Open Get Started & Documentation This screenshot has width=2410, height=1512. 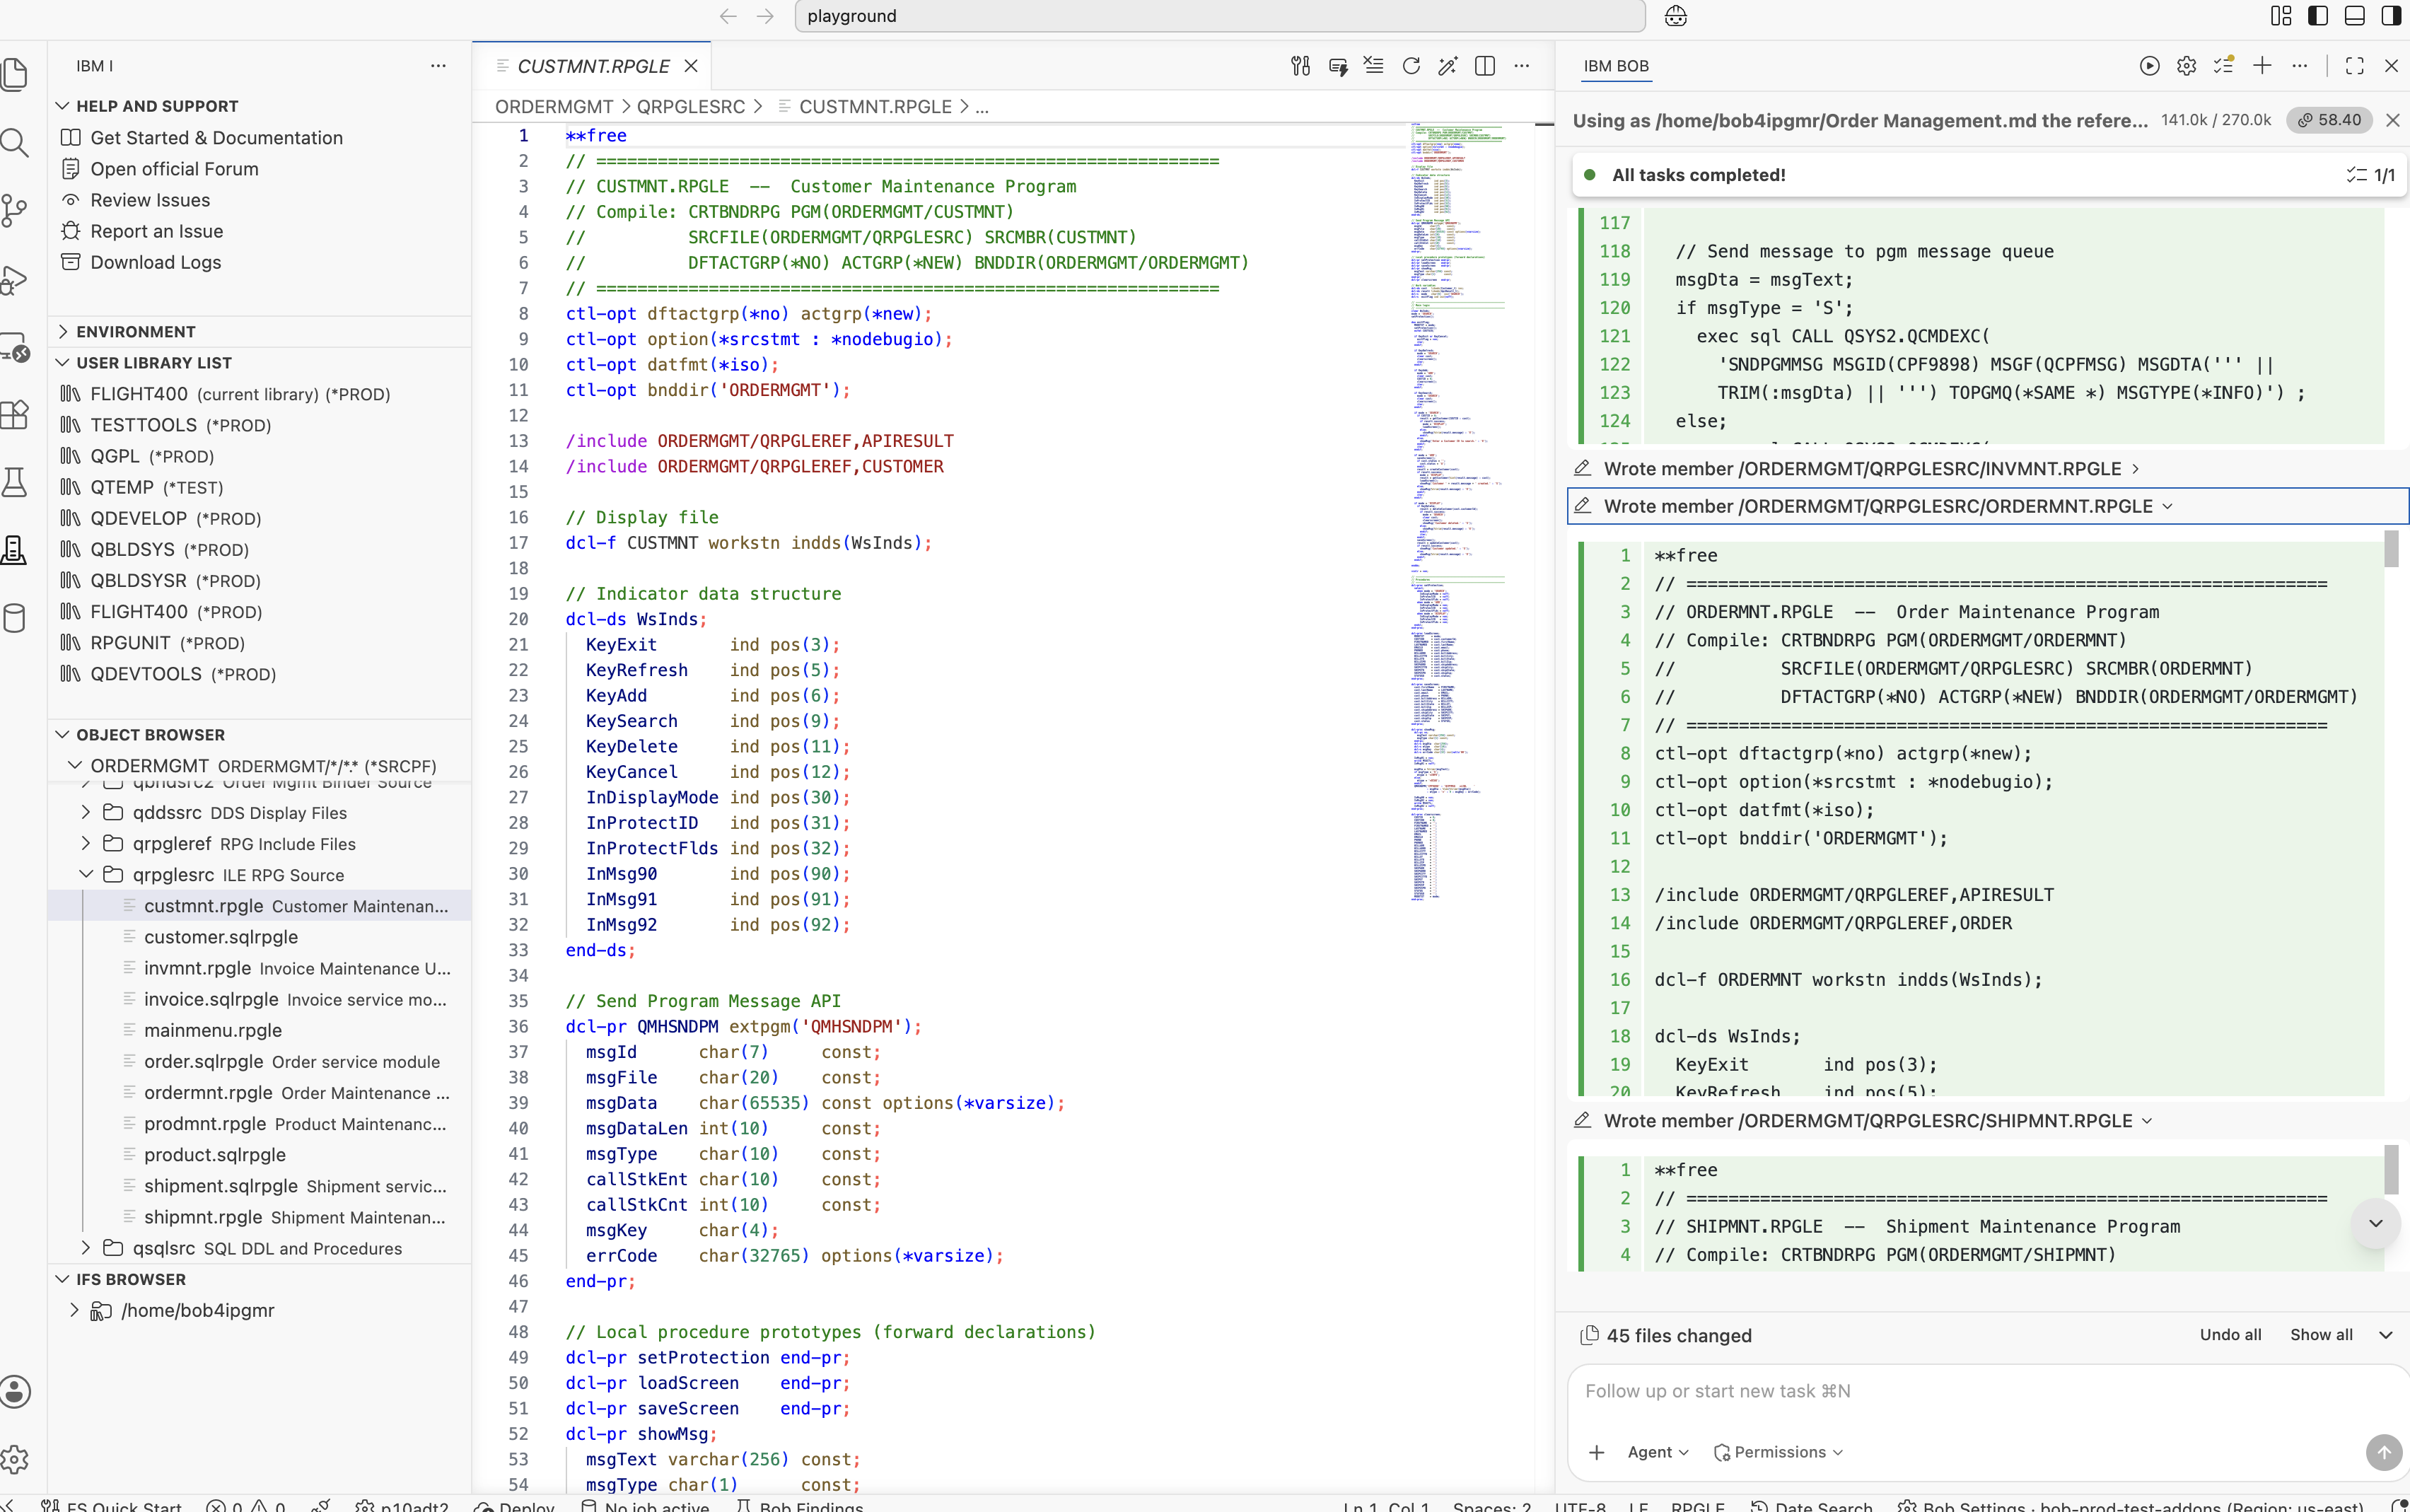216,138
